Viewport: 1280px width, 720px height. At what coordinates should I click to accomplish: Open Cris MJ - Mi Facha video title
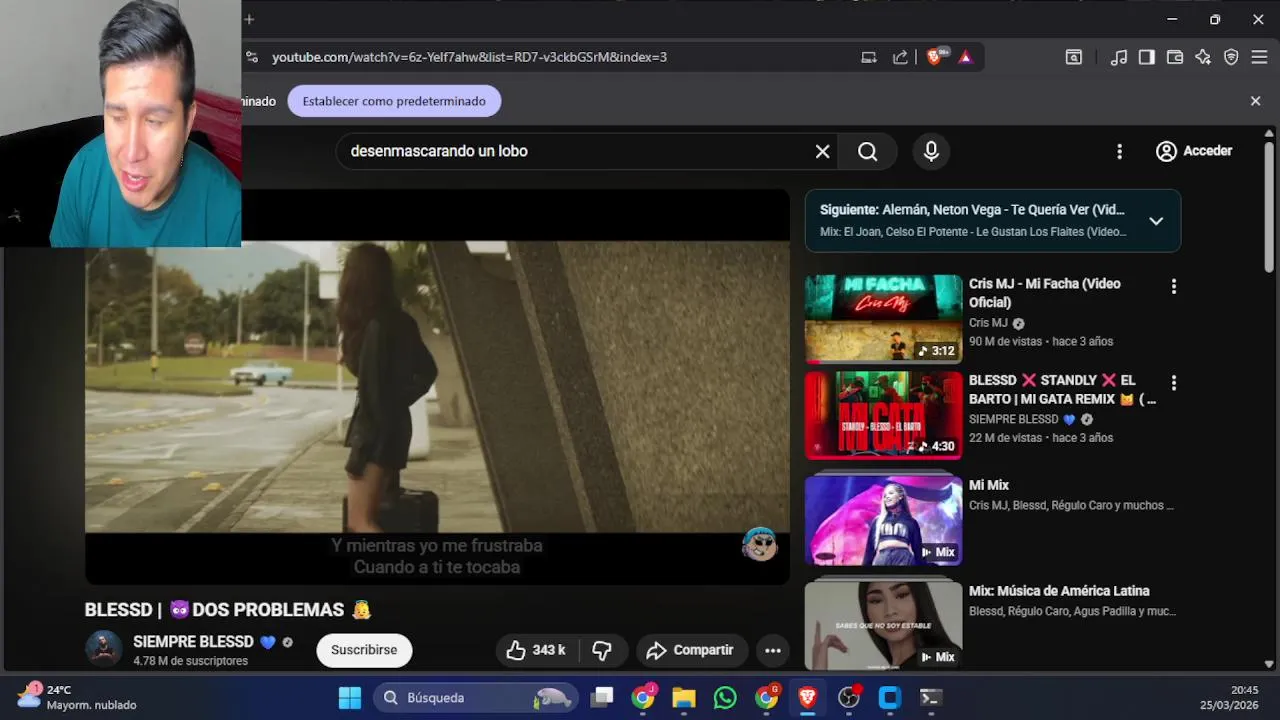(1044, 293)
